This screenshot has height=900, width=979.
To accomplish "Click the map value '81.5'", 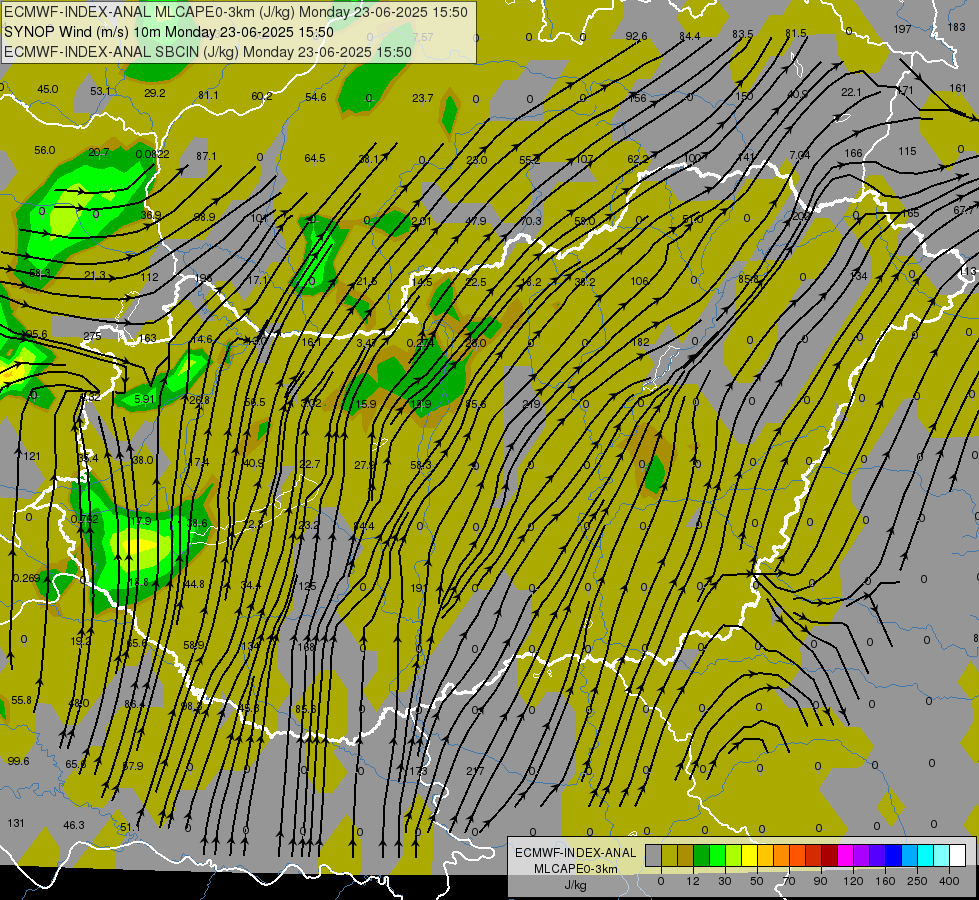I will tap(795, 33).
